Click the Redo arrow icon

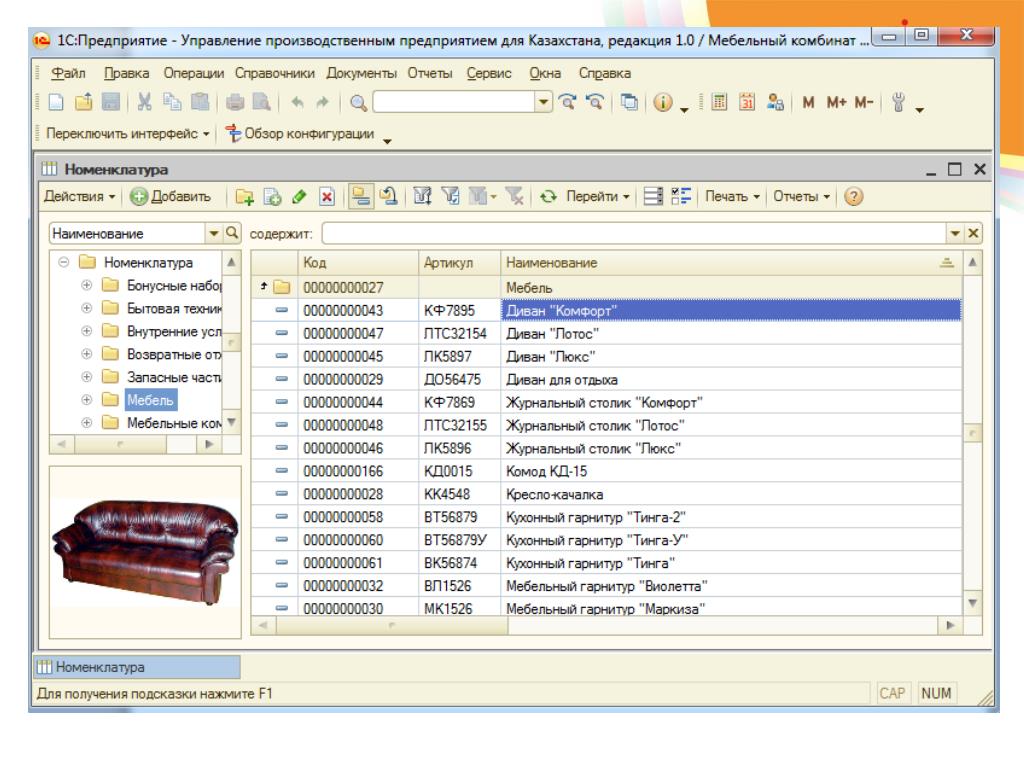coord(323,102)
